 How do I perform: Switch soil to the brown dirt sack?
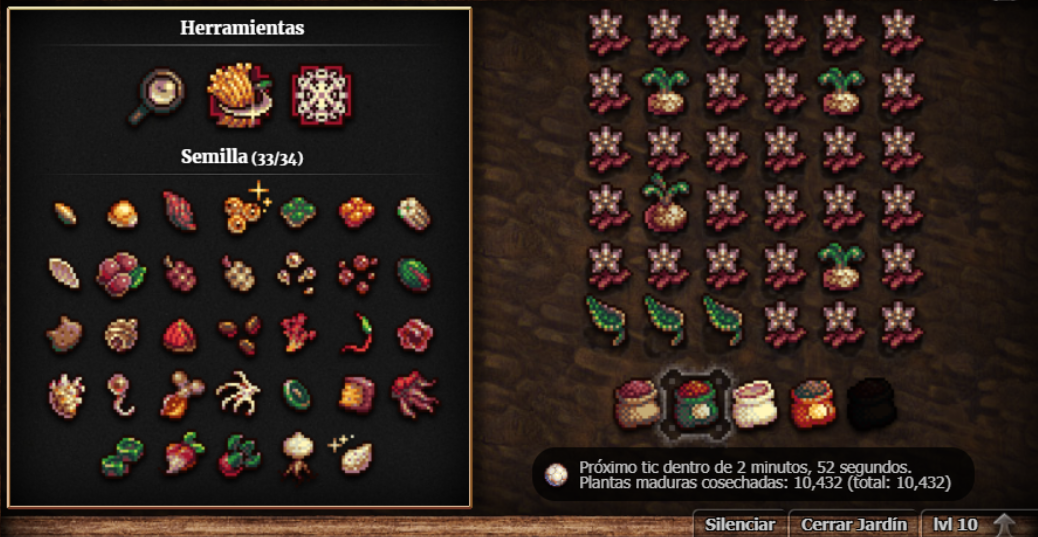coord(637,403)
